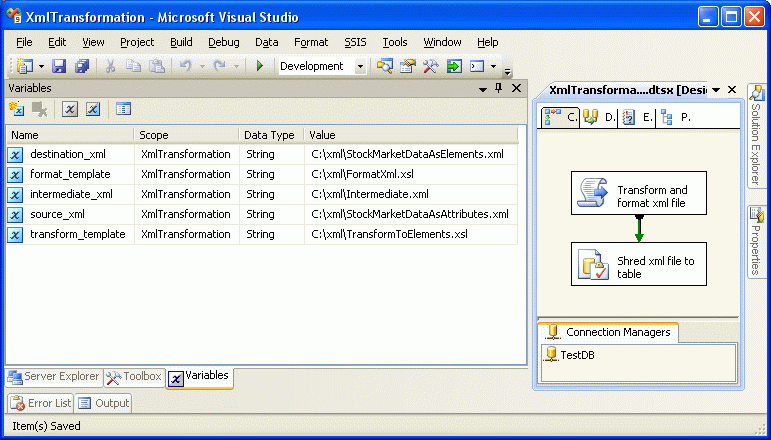
Task: Toggle Show System Variables icon
Action: (70, 109)
